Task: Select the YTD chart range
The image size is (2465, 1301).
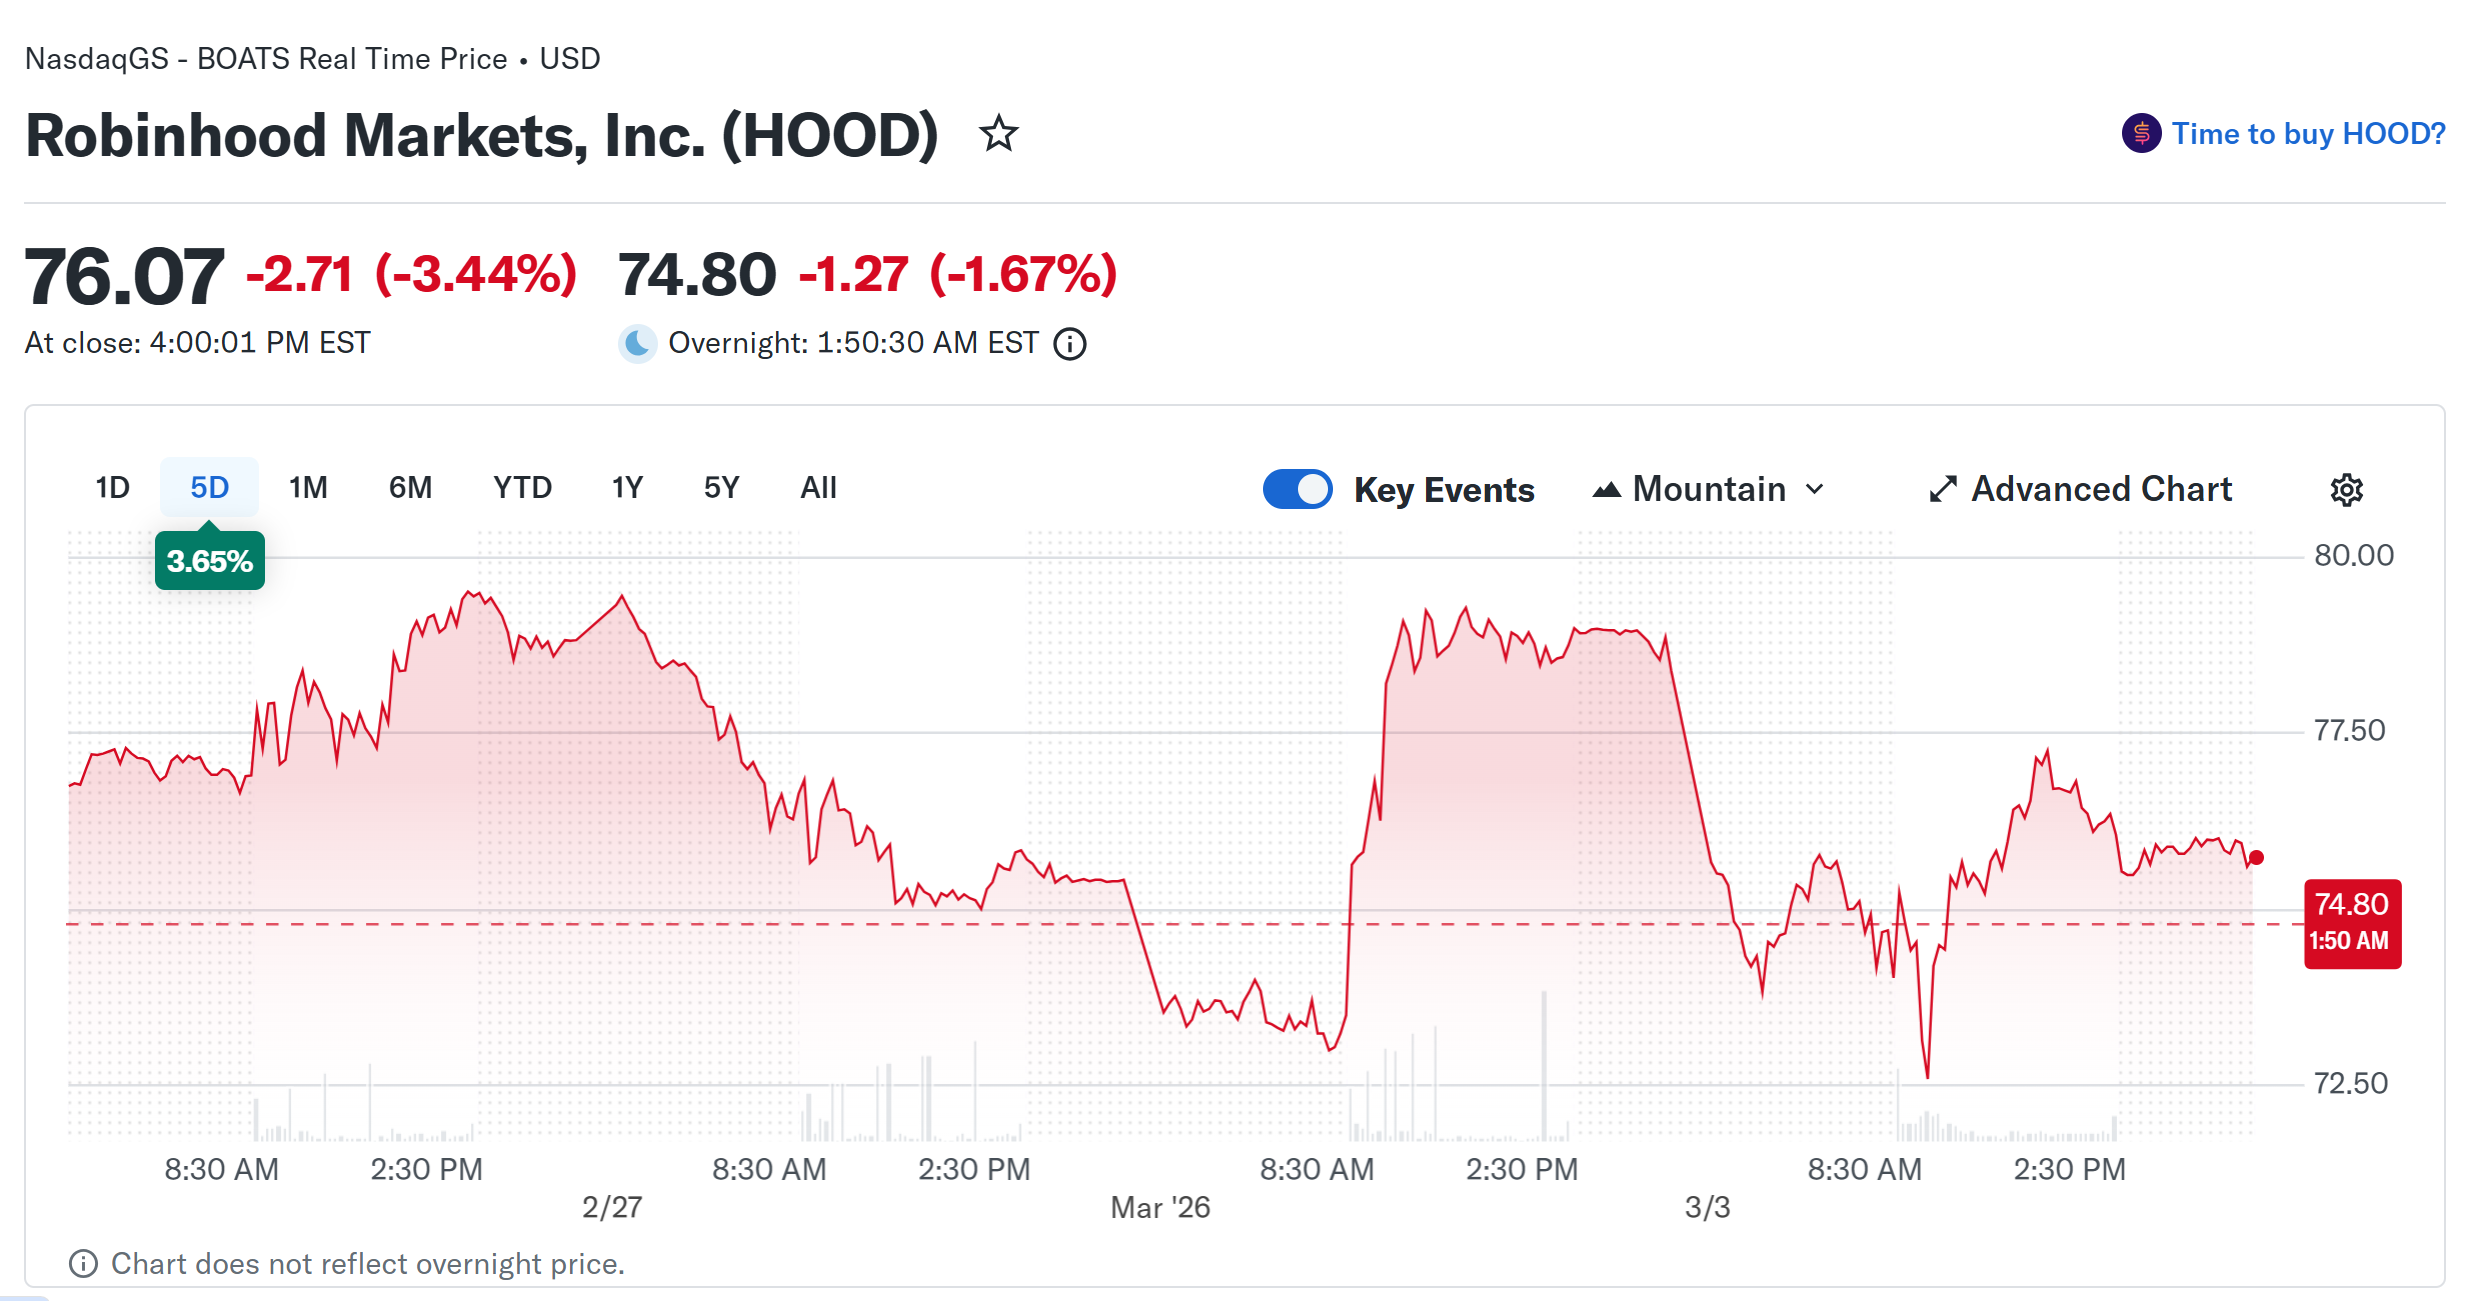Action: [x=521, y=487]
